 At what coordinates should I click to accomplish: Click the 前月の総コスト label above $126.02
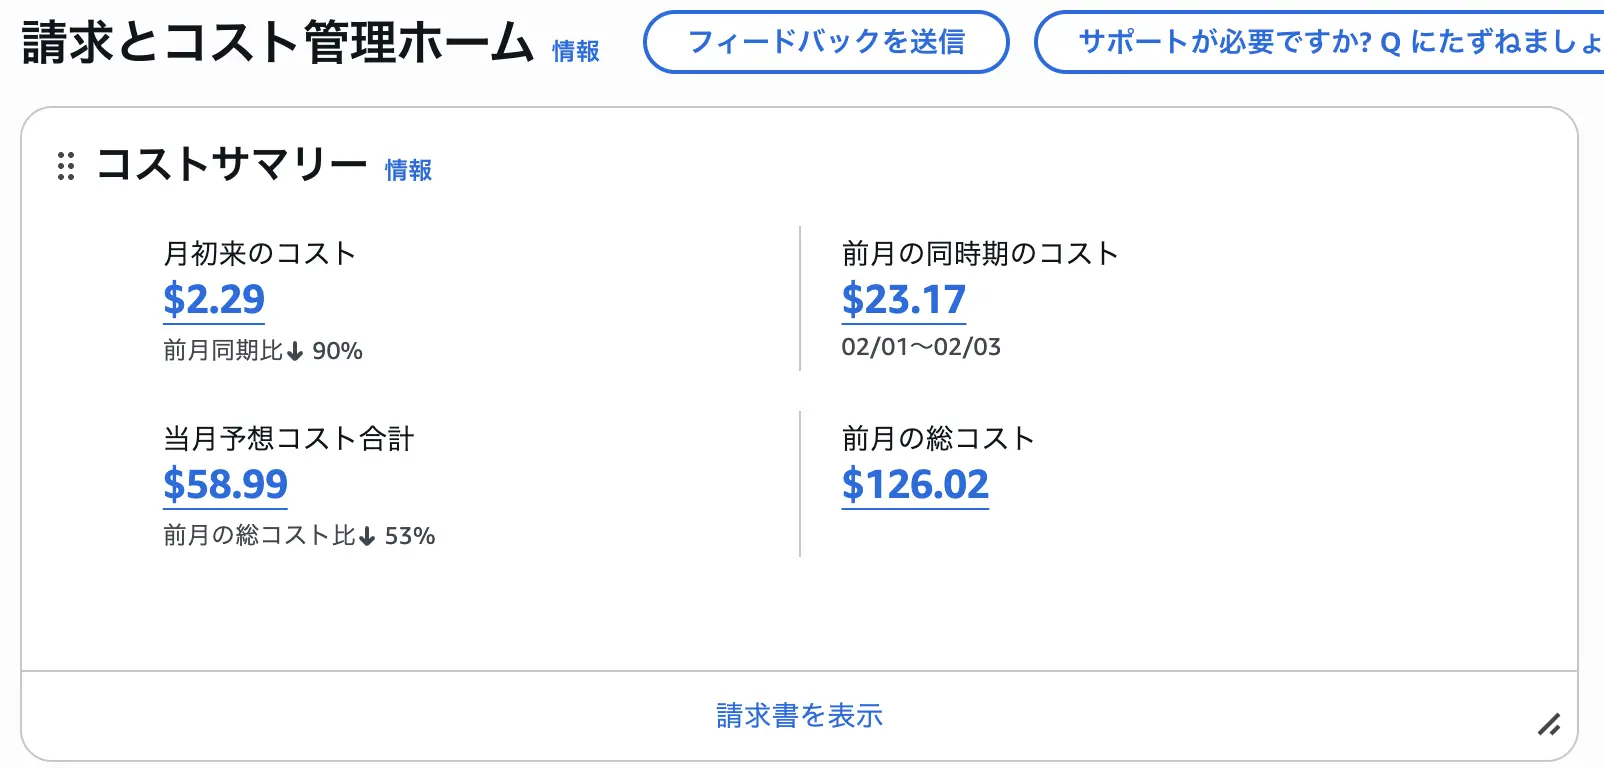tap(937, 438)
